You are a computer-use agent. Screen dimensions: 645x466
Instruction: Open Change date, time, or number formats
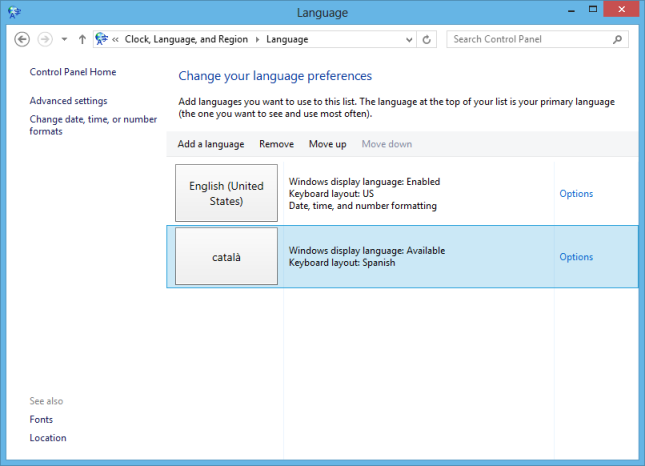click(93, 125)
